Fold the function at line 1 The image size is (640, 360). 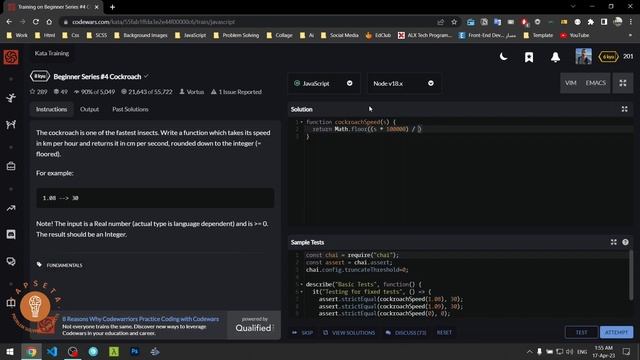(x=302, y=122)
